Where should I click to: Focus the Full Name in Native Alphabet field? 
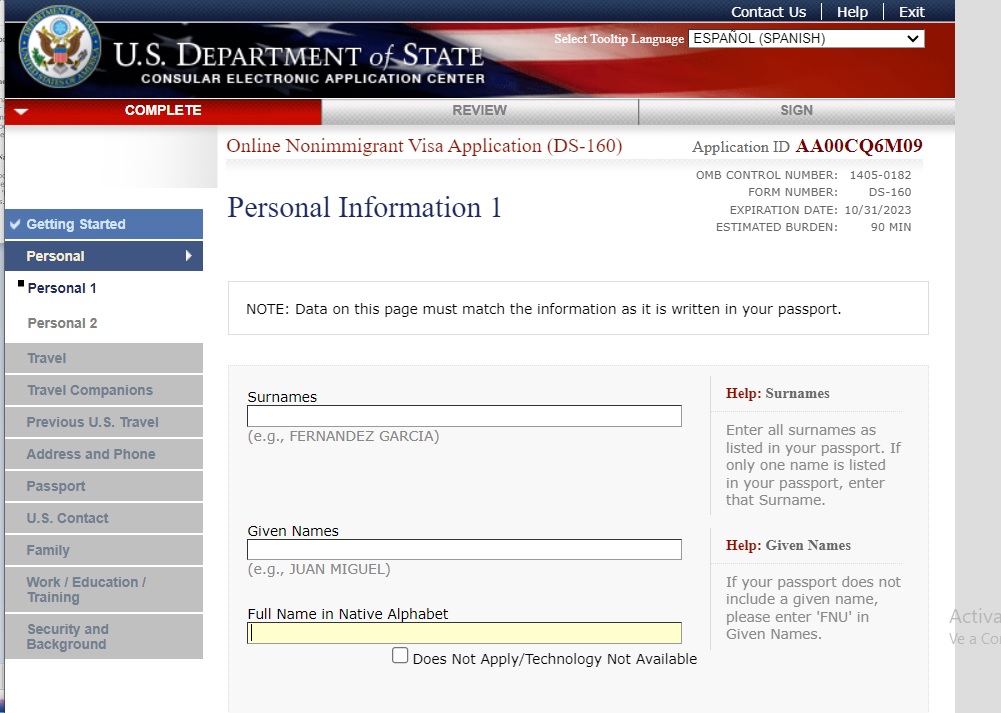click(464, 633)
